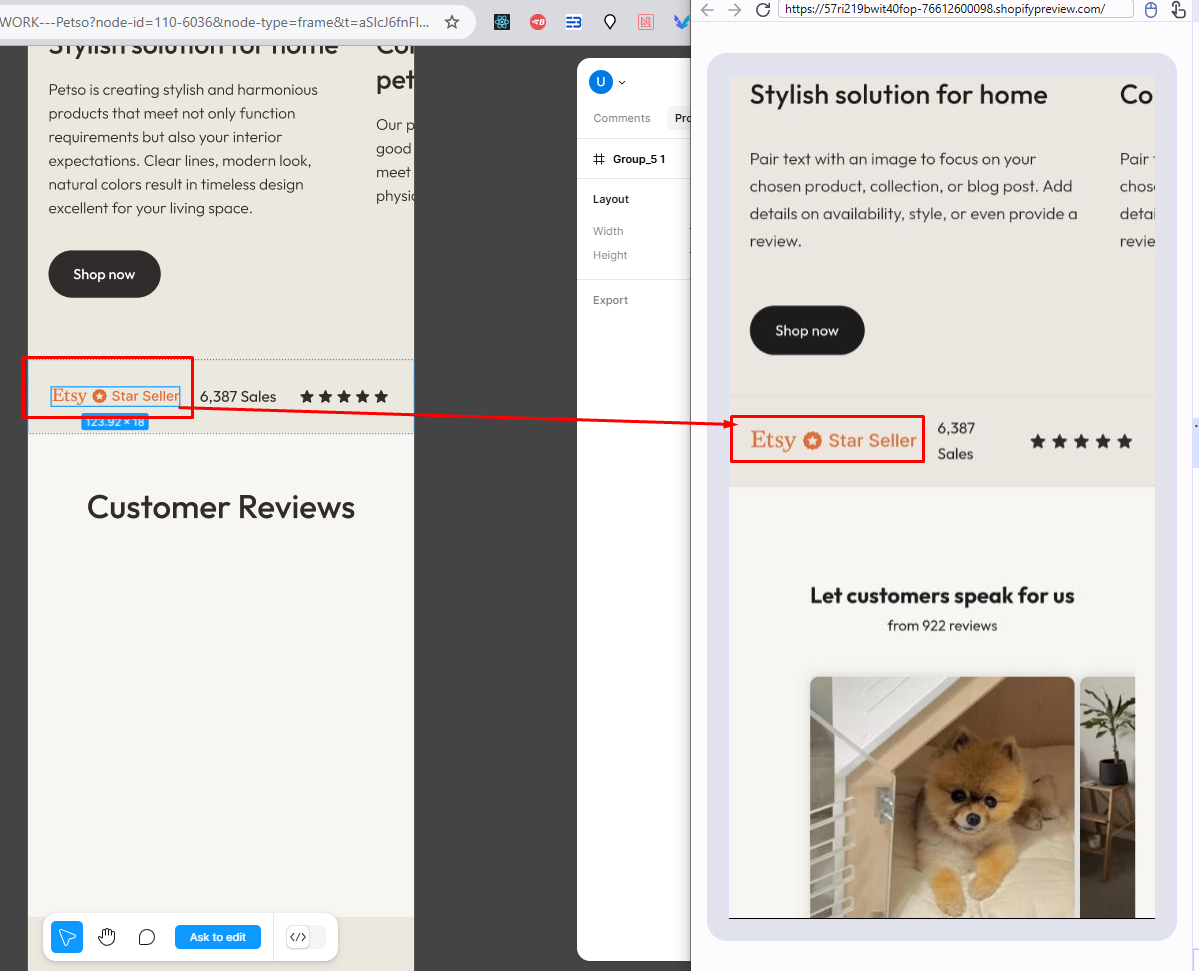Open the blue striped extension icon
Screen dimensions: 1199x971
tap(574, 22)
